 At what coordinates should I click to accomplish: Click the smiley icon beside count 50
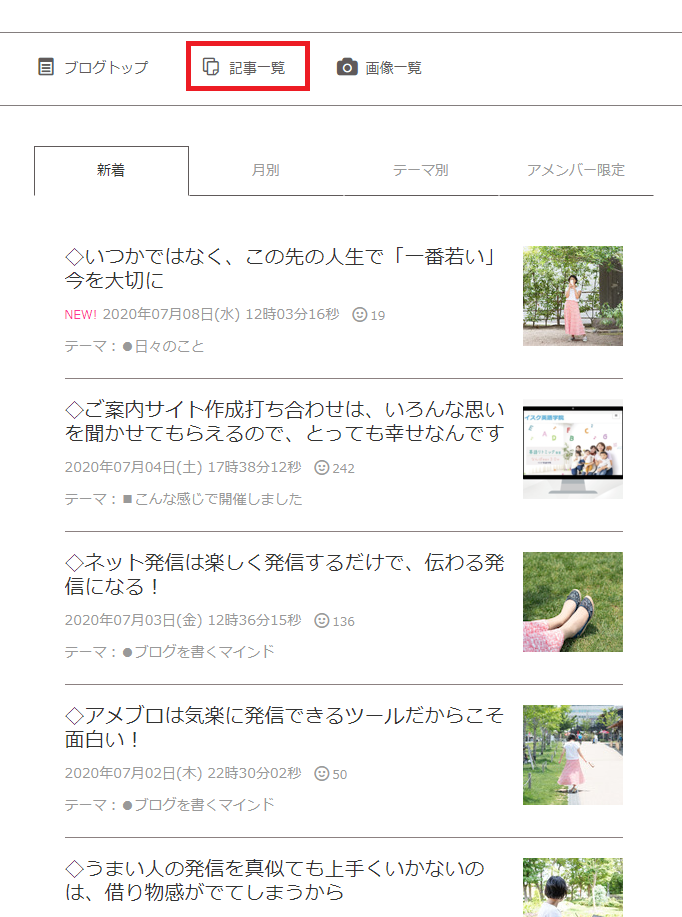pyautogui.click(x=322, y=774)
